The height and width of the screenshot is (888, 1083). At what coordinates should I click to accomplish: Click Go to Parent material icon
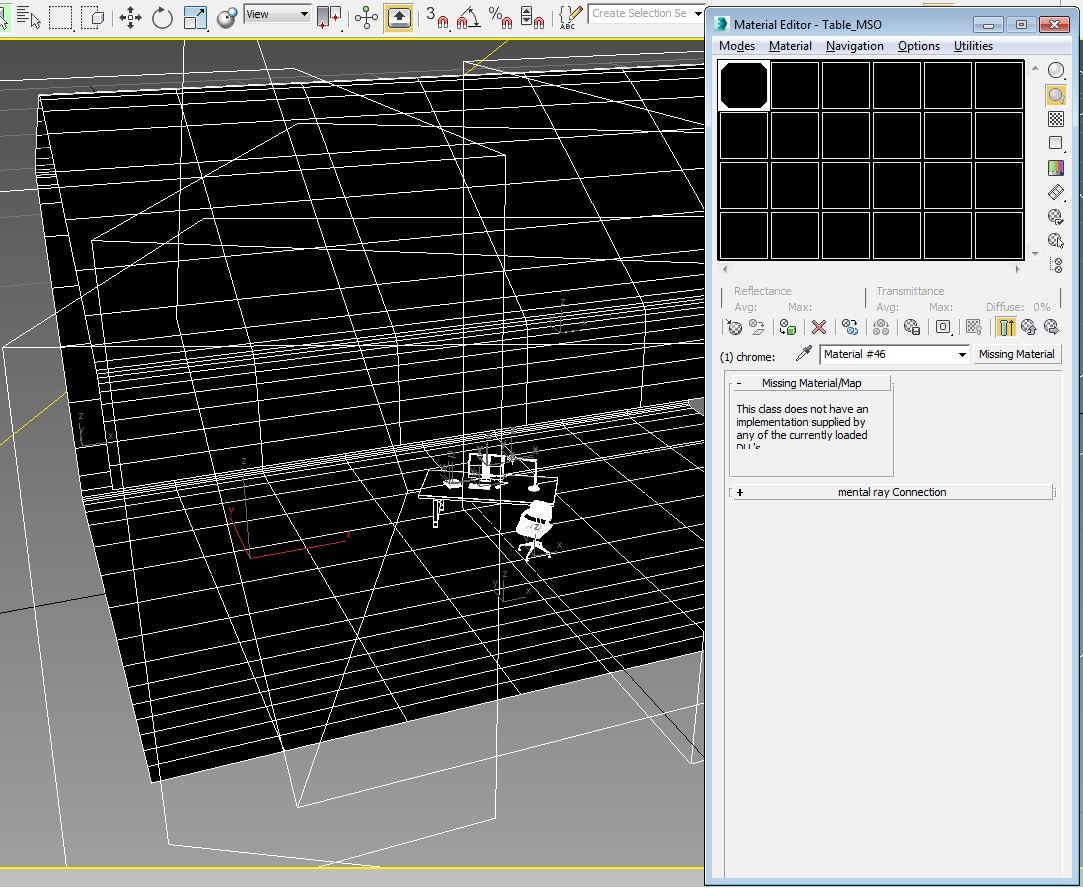click(x=1029, y=327)
